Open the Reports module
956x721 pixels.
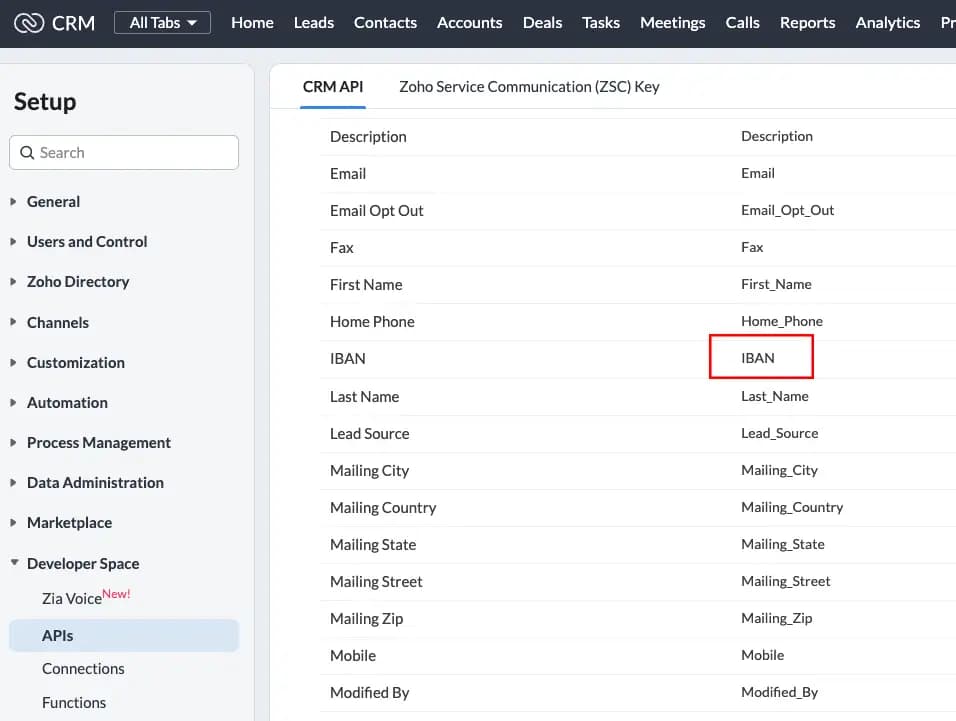click(807, 23)
